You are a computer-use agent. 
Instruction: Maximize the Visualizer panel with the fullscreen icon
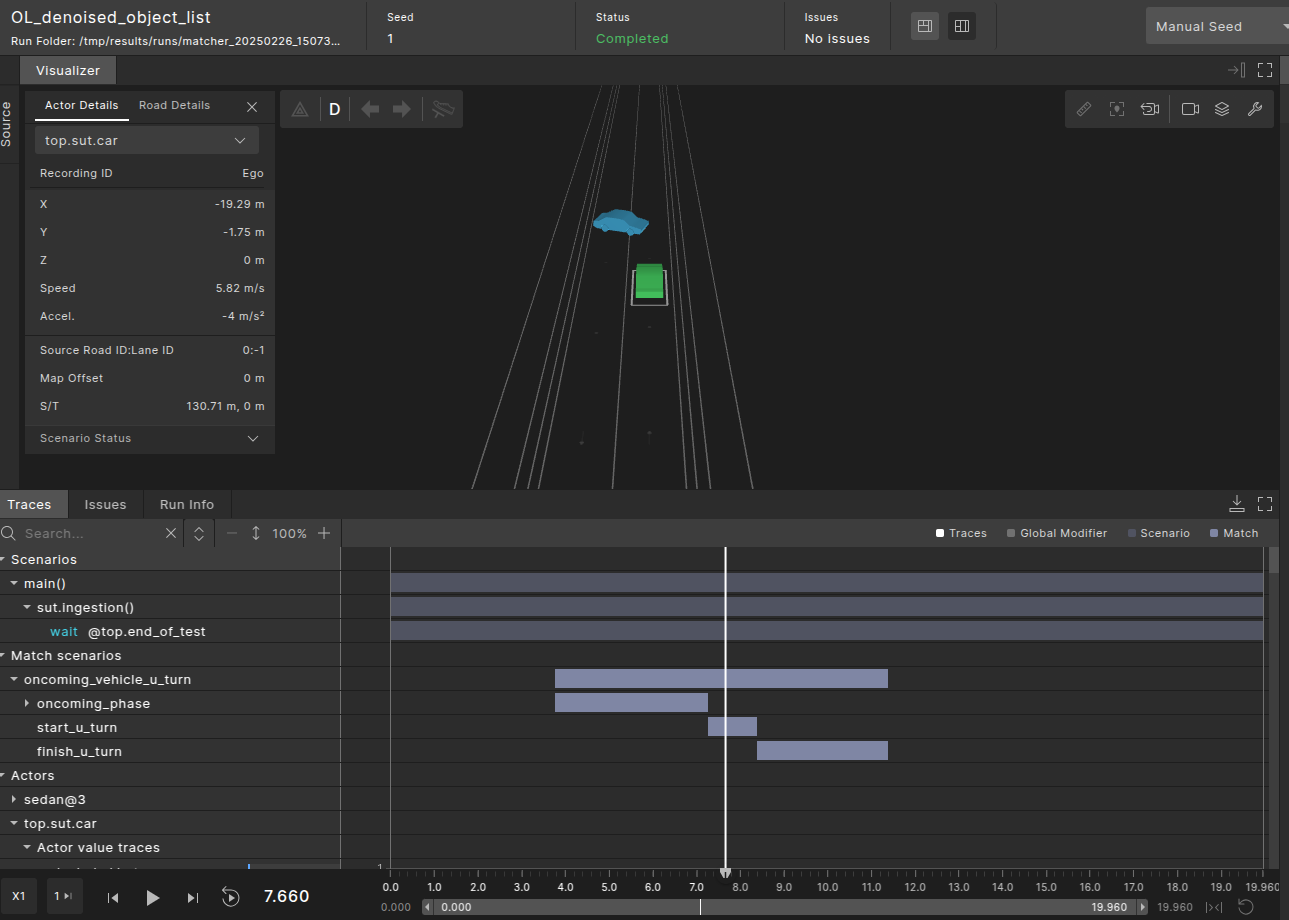coord(1265,70)
